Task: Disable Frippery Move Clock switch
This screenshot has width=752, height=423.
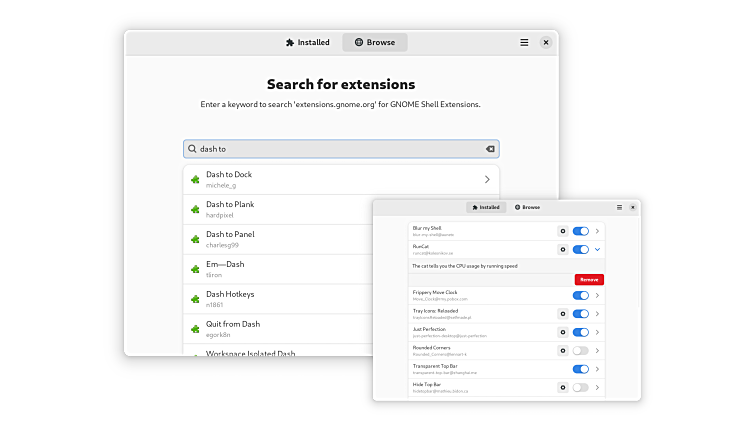Action: tap(581, 295)
